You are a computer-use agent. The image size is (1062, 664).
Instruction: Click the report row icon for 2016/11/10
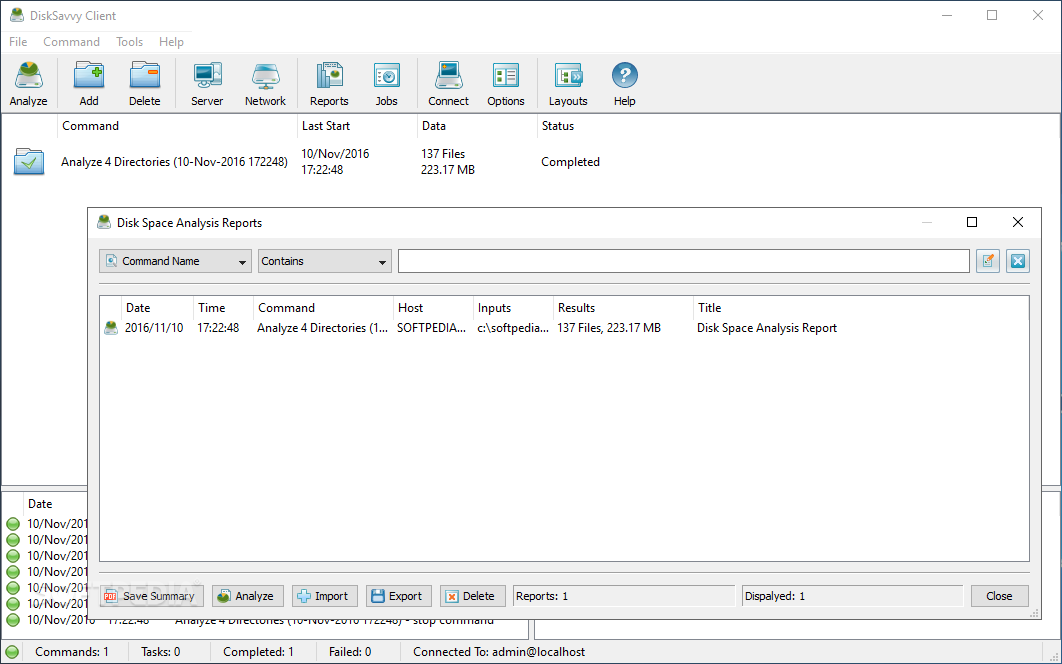click(x=110, y=328)
